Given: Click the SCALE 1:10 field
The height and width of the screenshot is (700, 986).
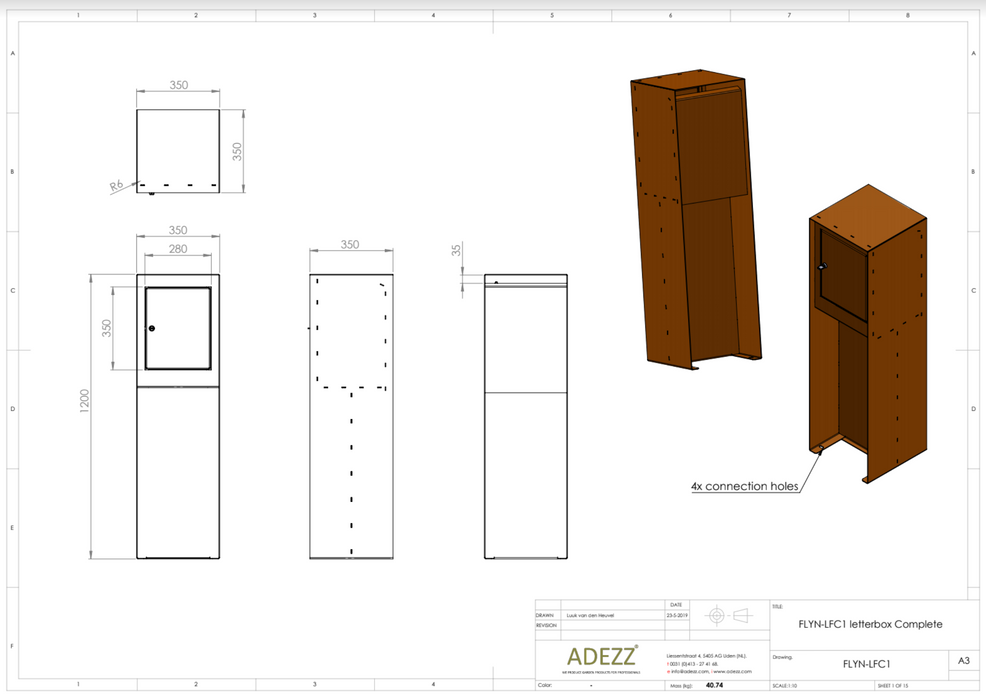Looking at the screenshot, I should click(x=785, y=686).
